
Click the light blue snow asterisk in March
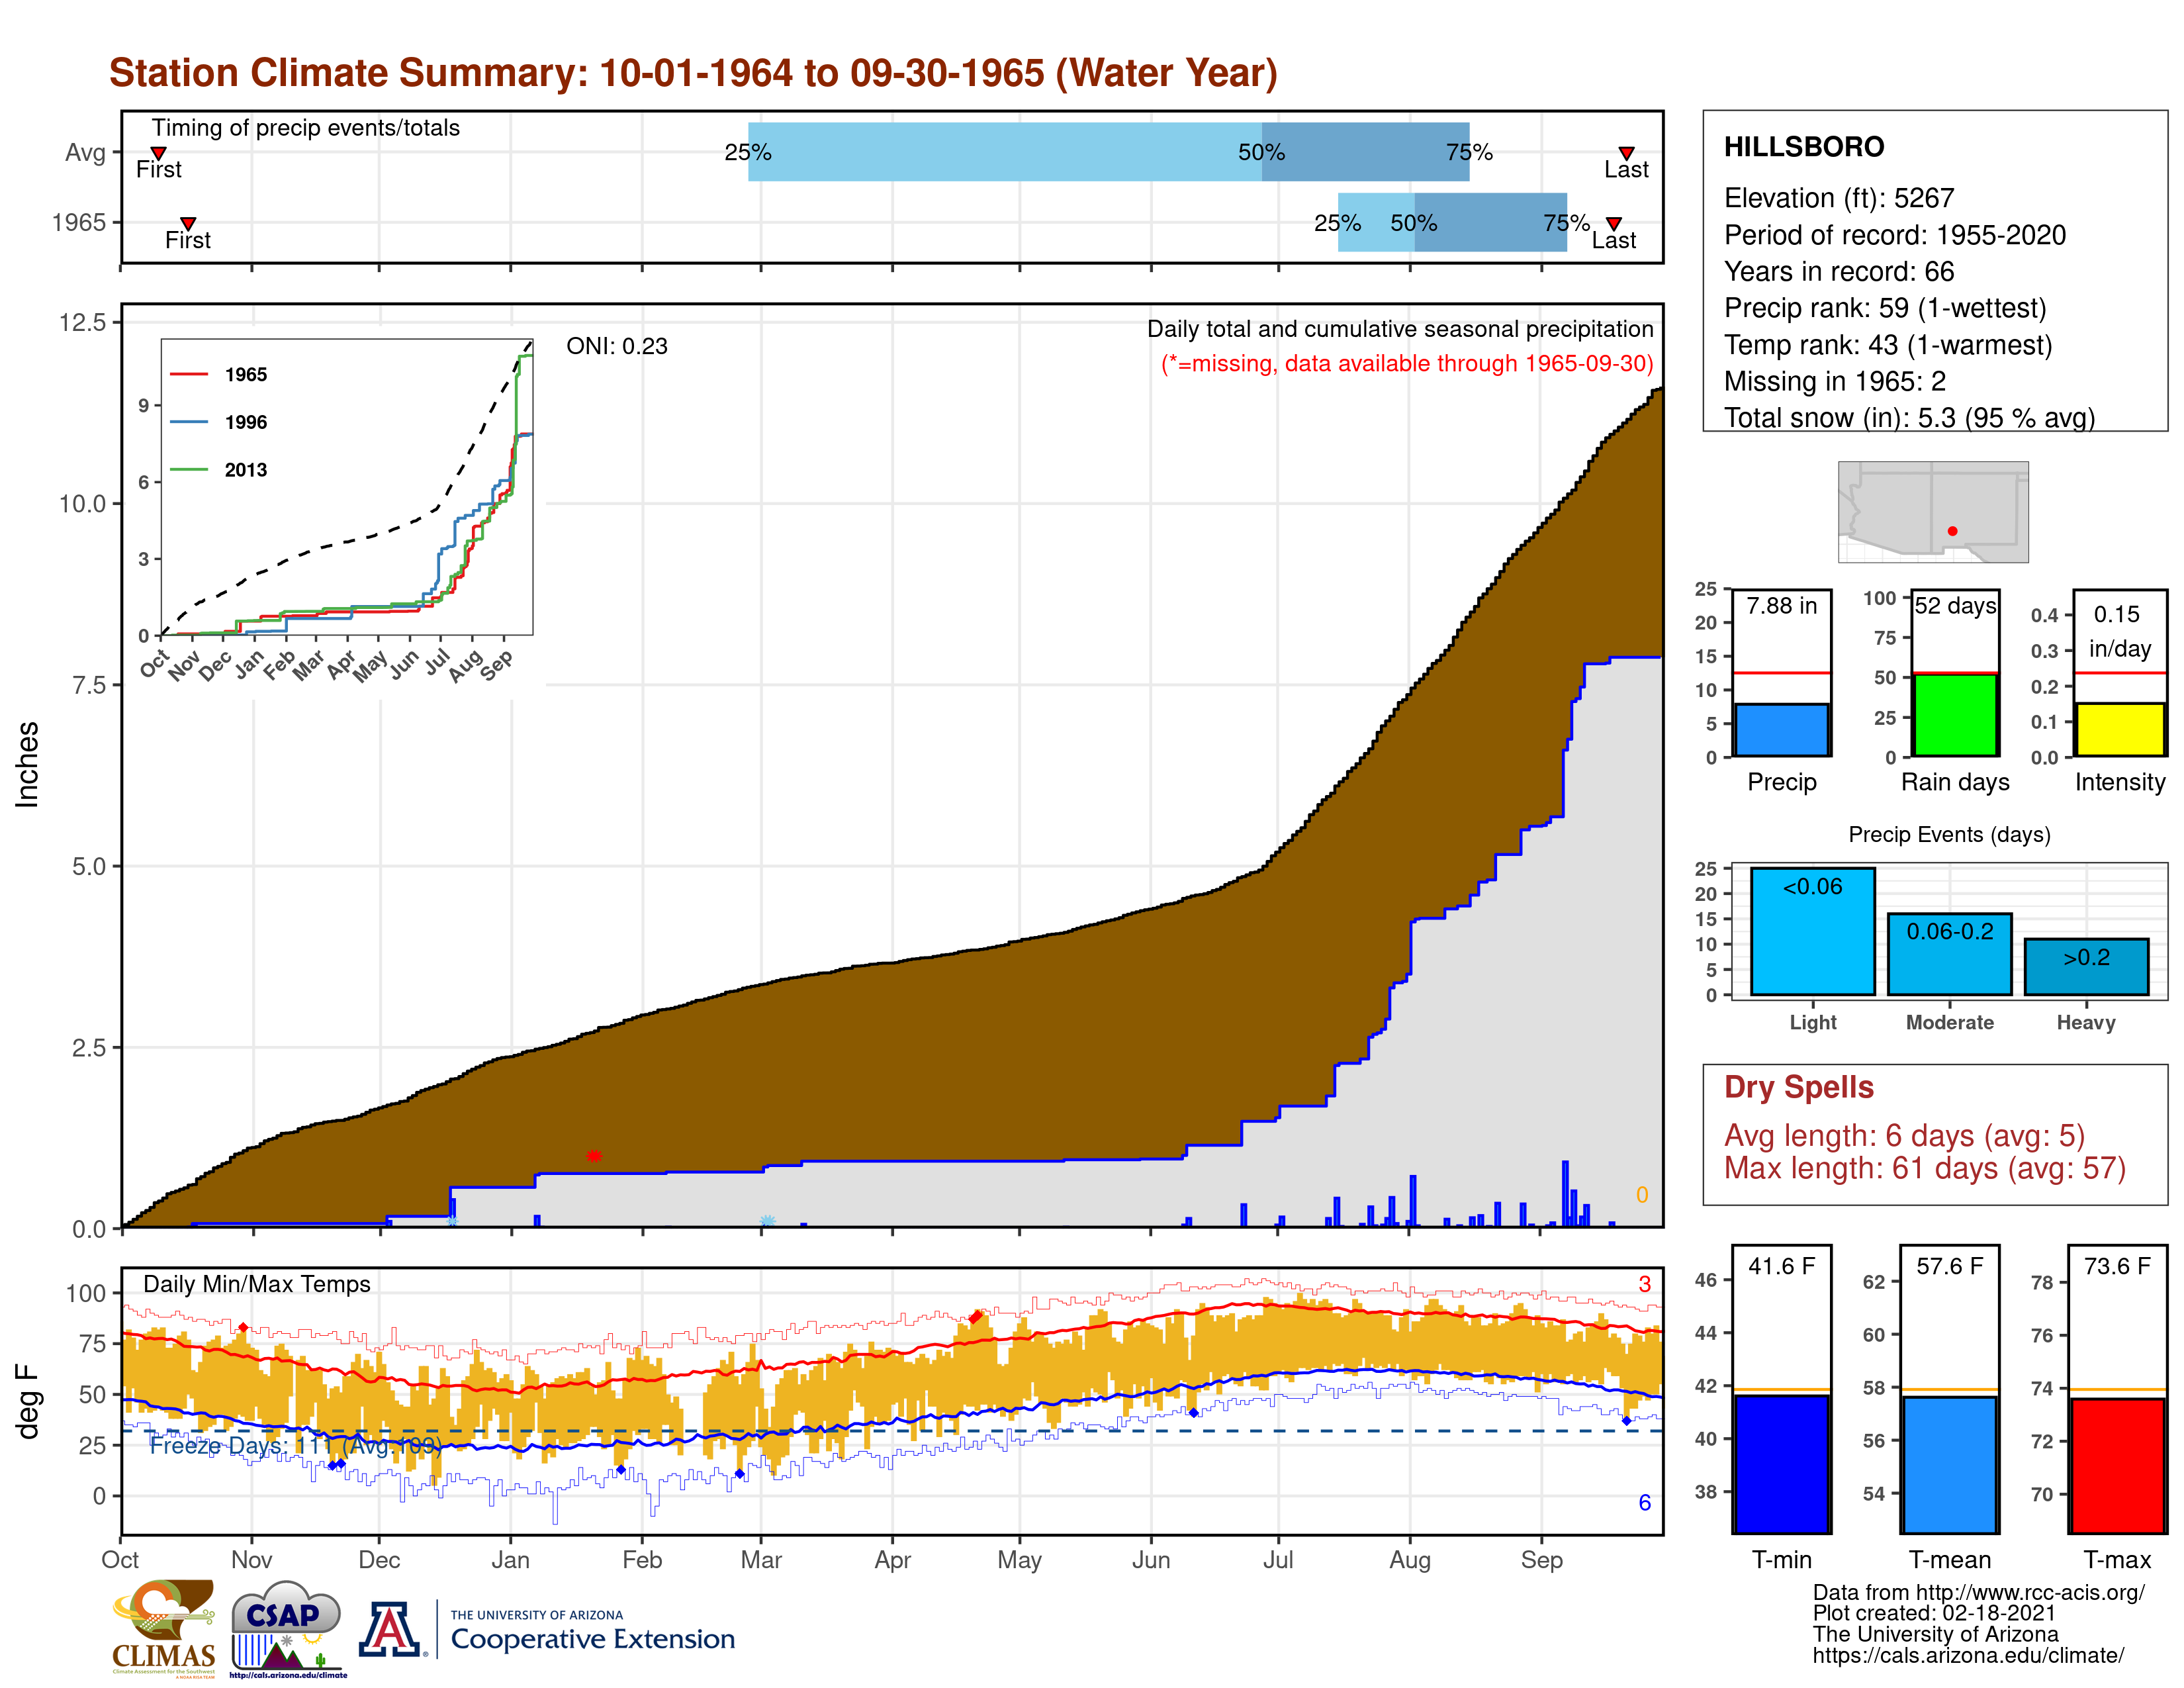pos(767,1221)
